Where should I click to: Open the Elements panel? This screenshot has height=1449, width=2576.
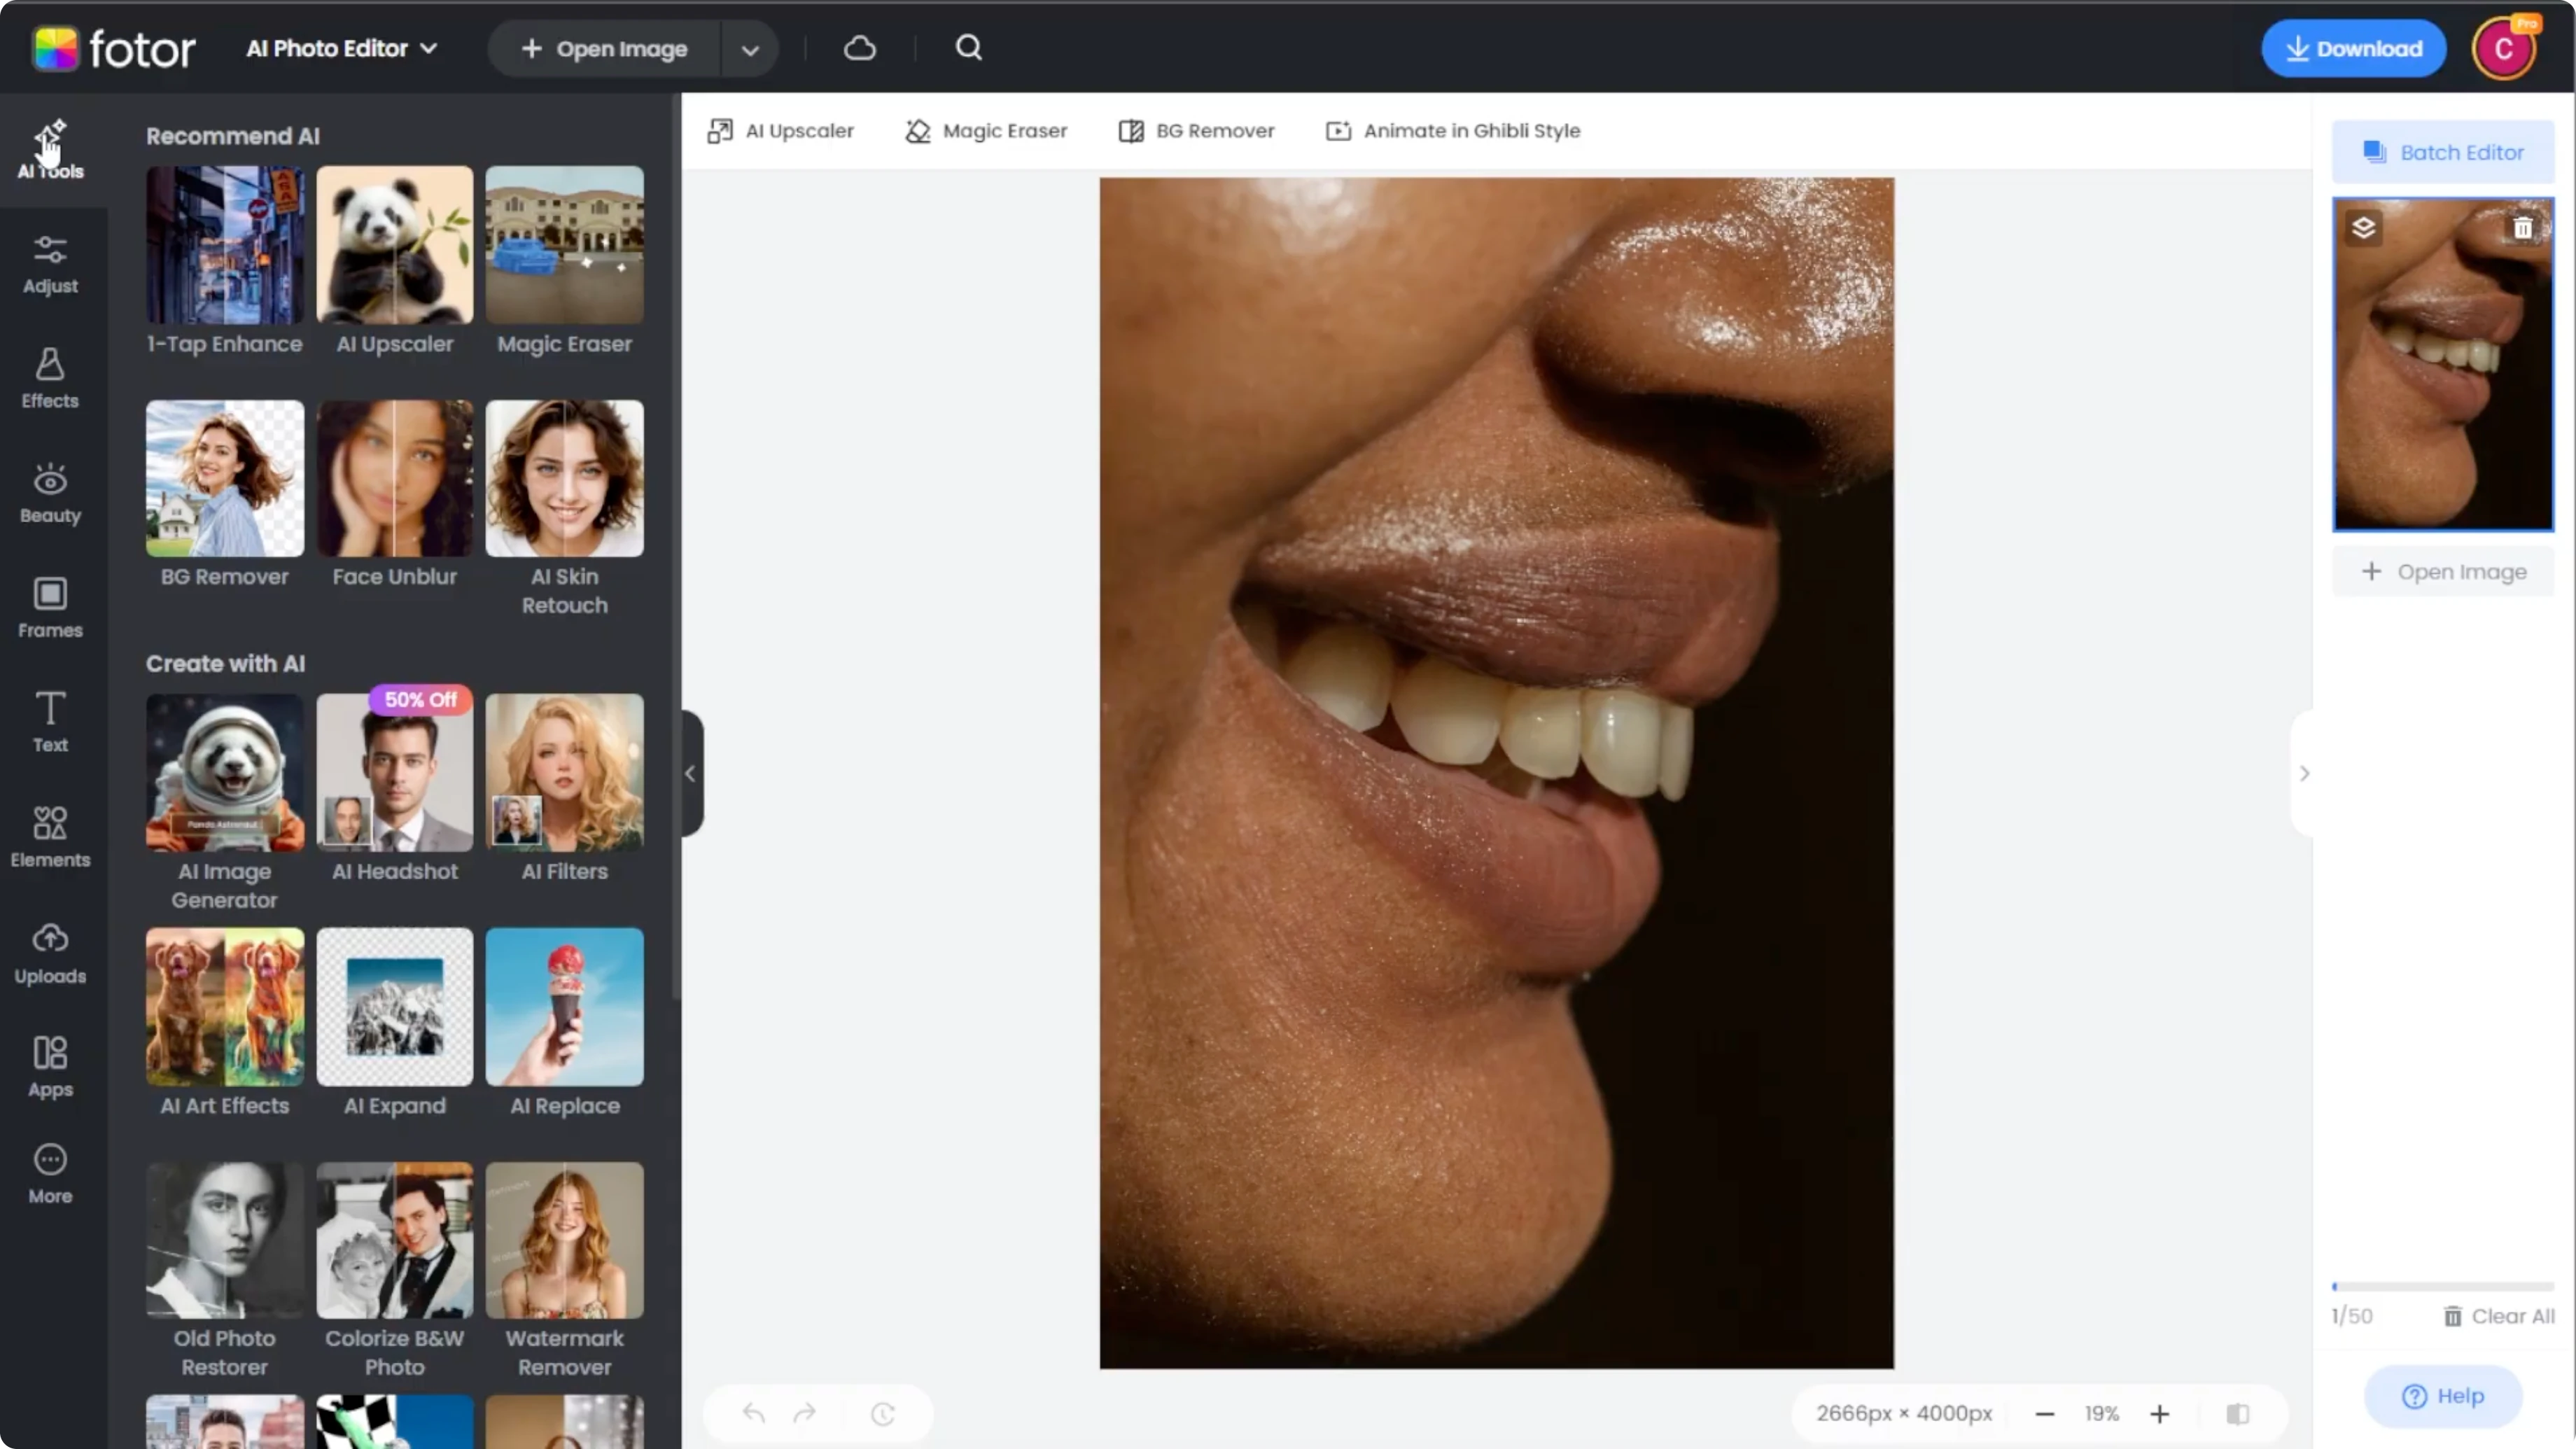coord(50,838)
